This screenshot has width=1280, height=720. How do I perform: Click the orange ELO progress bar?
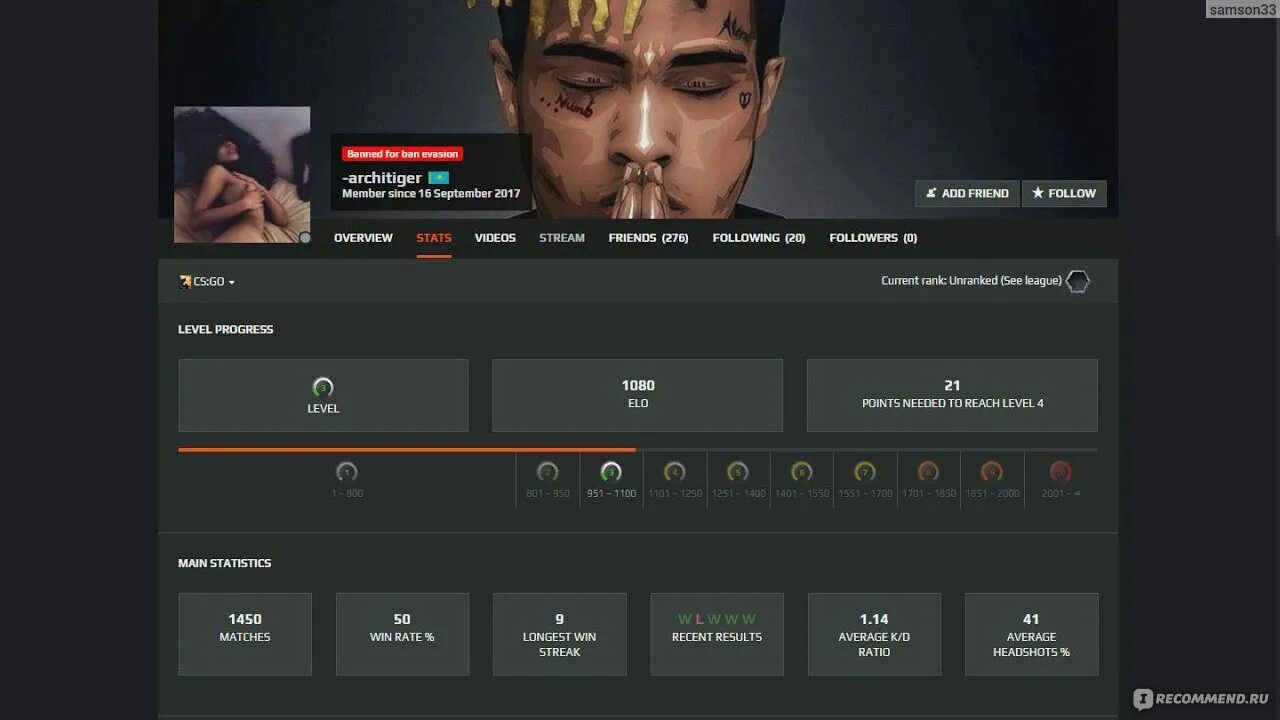pos(407,450)
